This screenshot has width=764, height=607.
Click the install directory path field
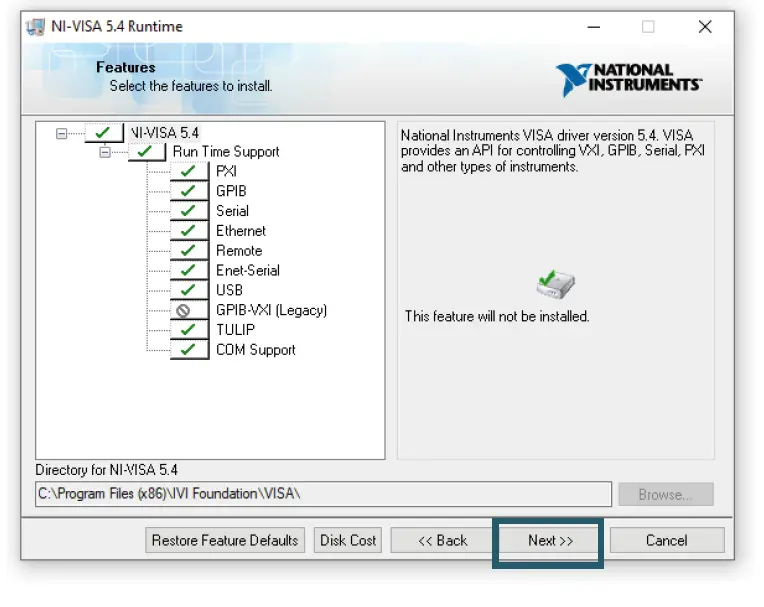(323, 494)
